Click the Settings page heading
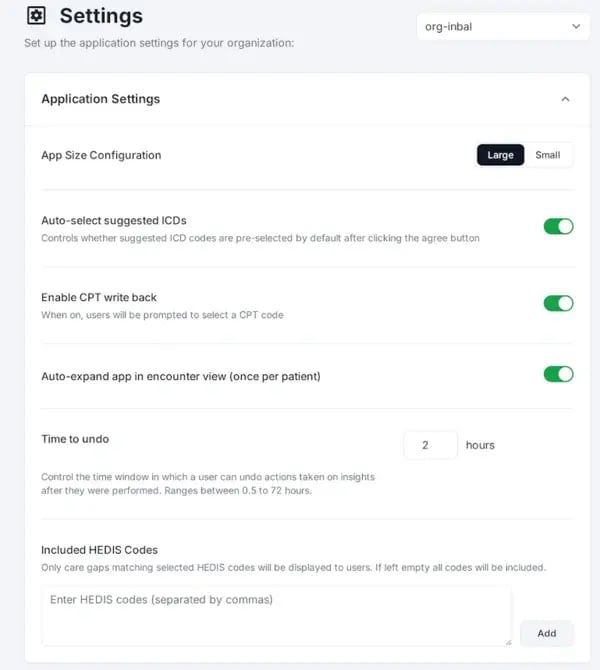The image size is (600, 670). pos(101,16)
